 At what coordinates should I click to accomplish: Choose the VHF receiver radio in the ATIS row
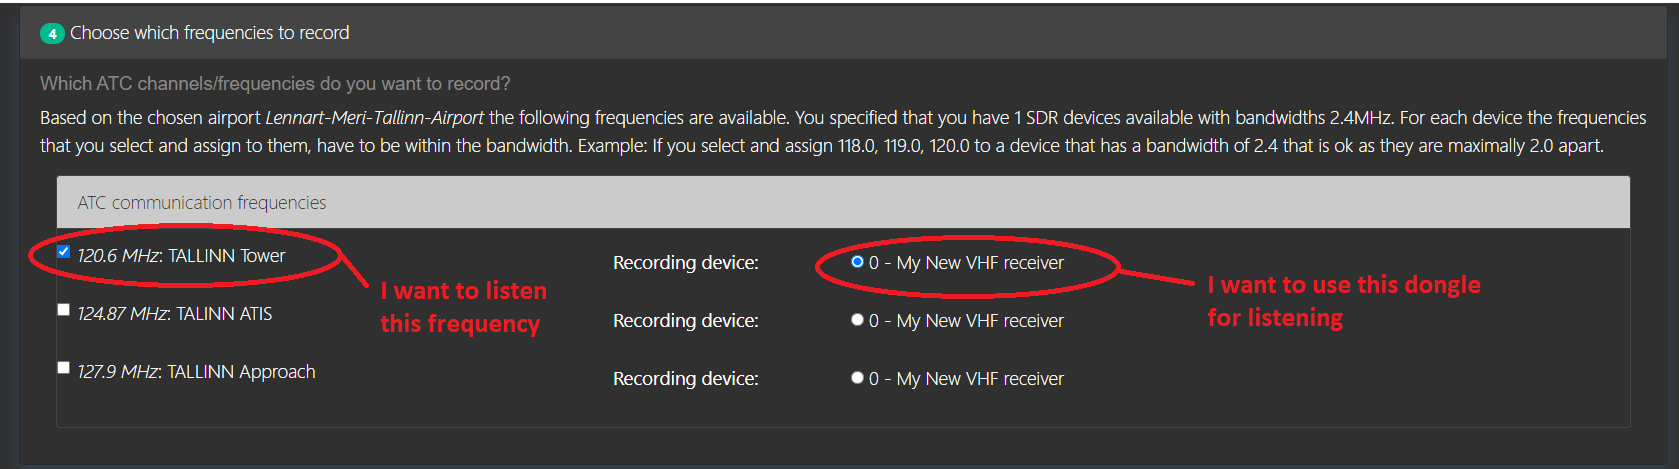point(857,320)
